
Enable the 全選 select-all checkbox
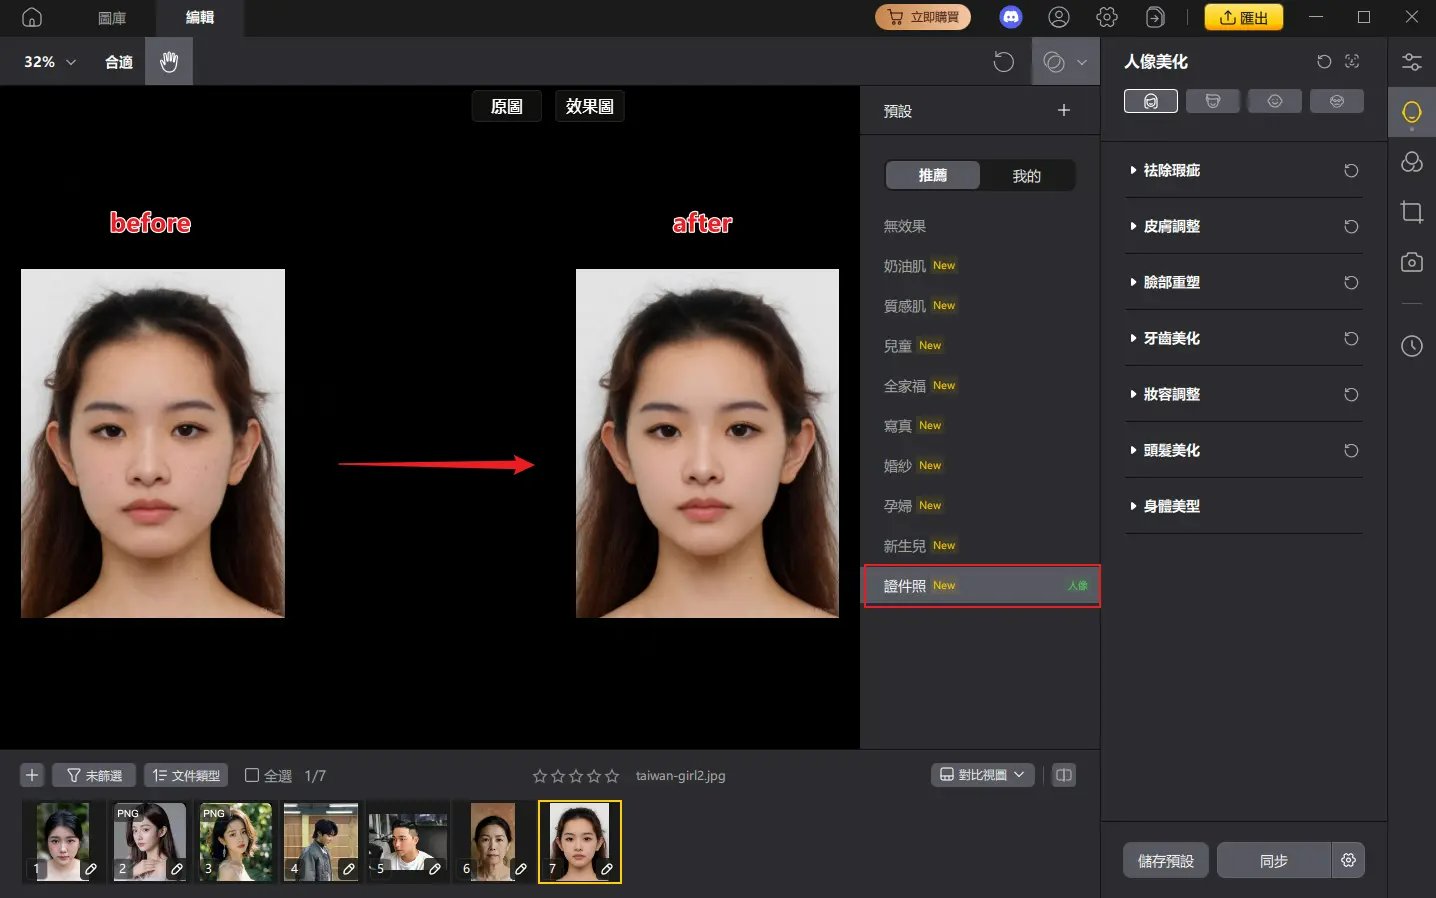252,775
